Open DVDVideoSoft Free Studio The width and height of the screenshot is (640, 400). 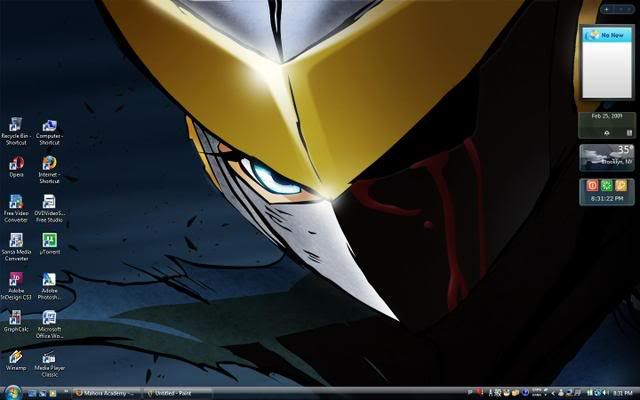(x=49, y=202)
